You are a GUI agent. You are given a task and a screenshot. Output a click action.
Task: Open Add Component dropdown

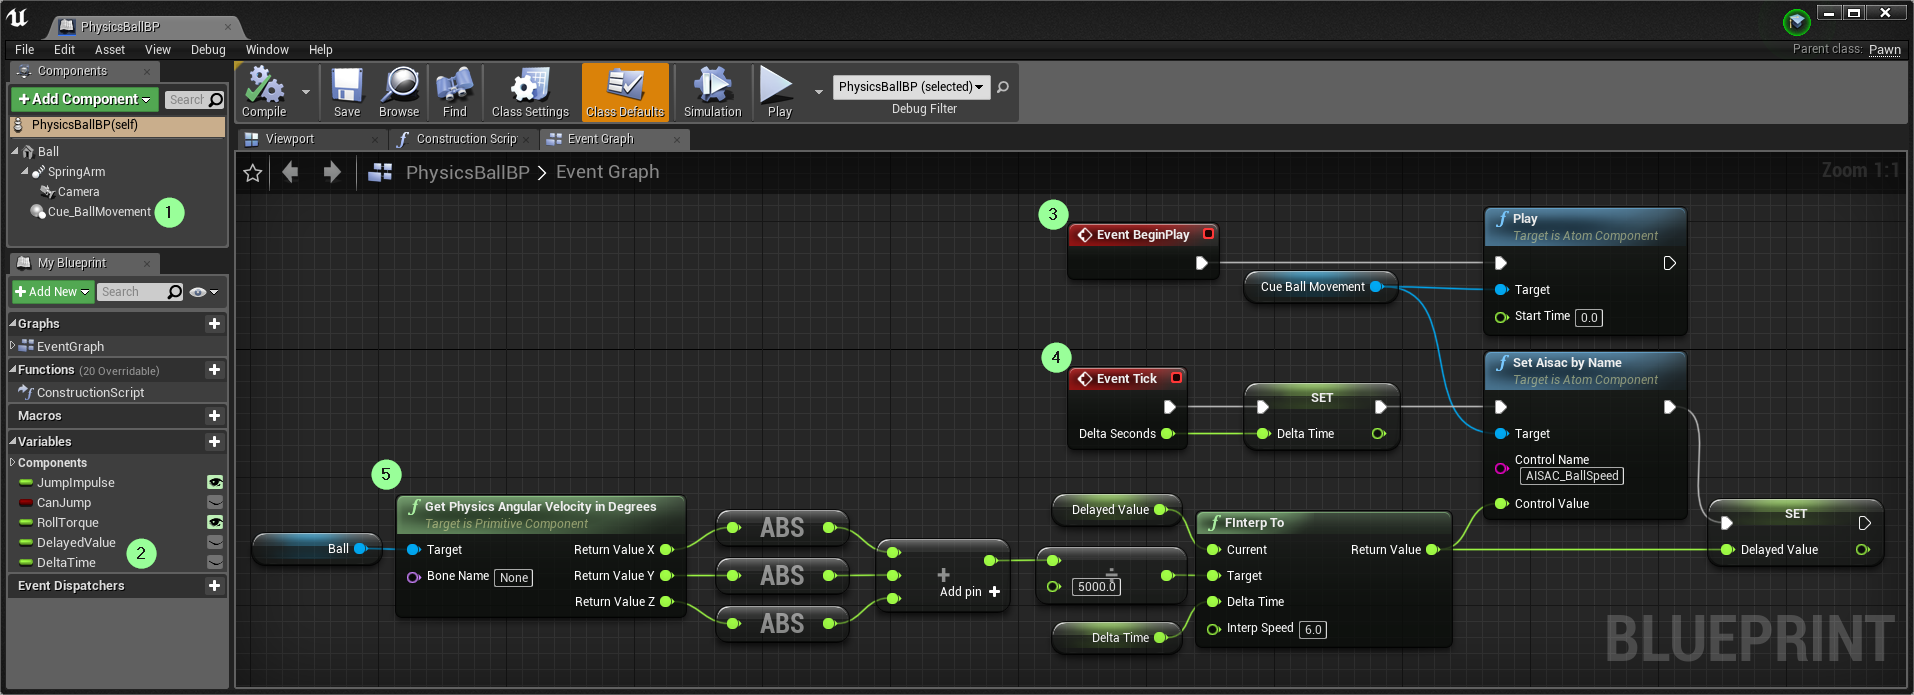click(x=85, y=99)
